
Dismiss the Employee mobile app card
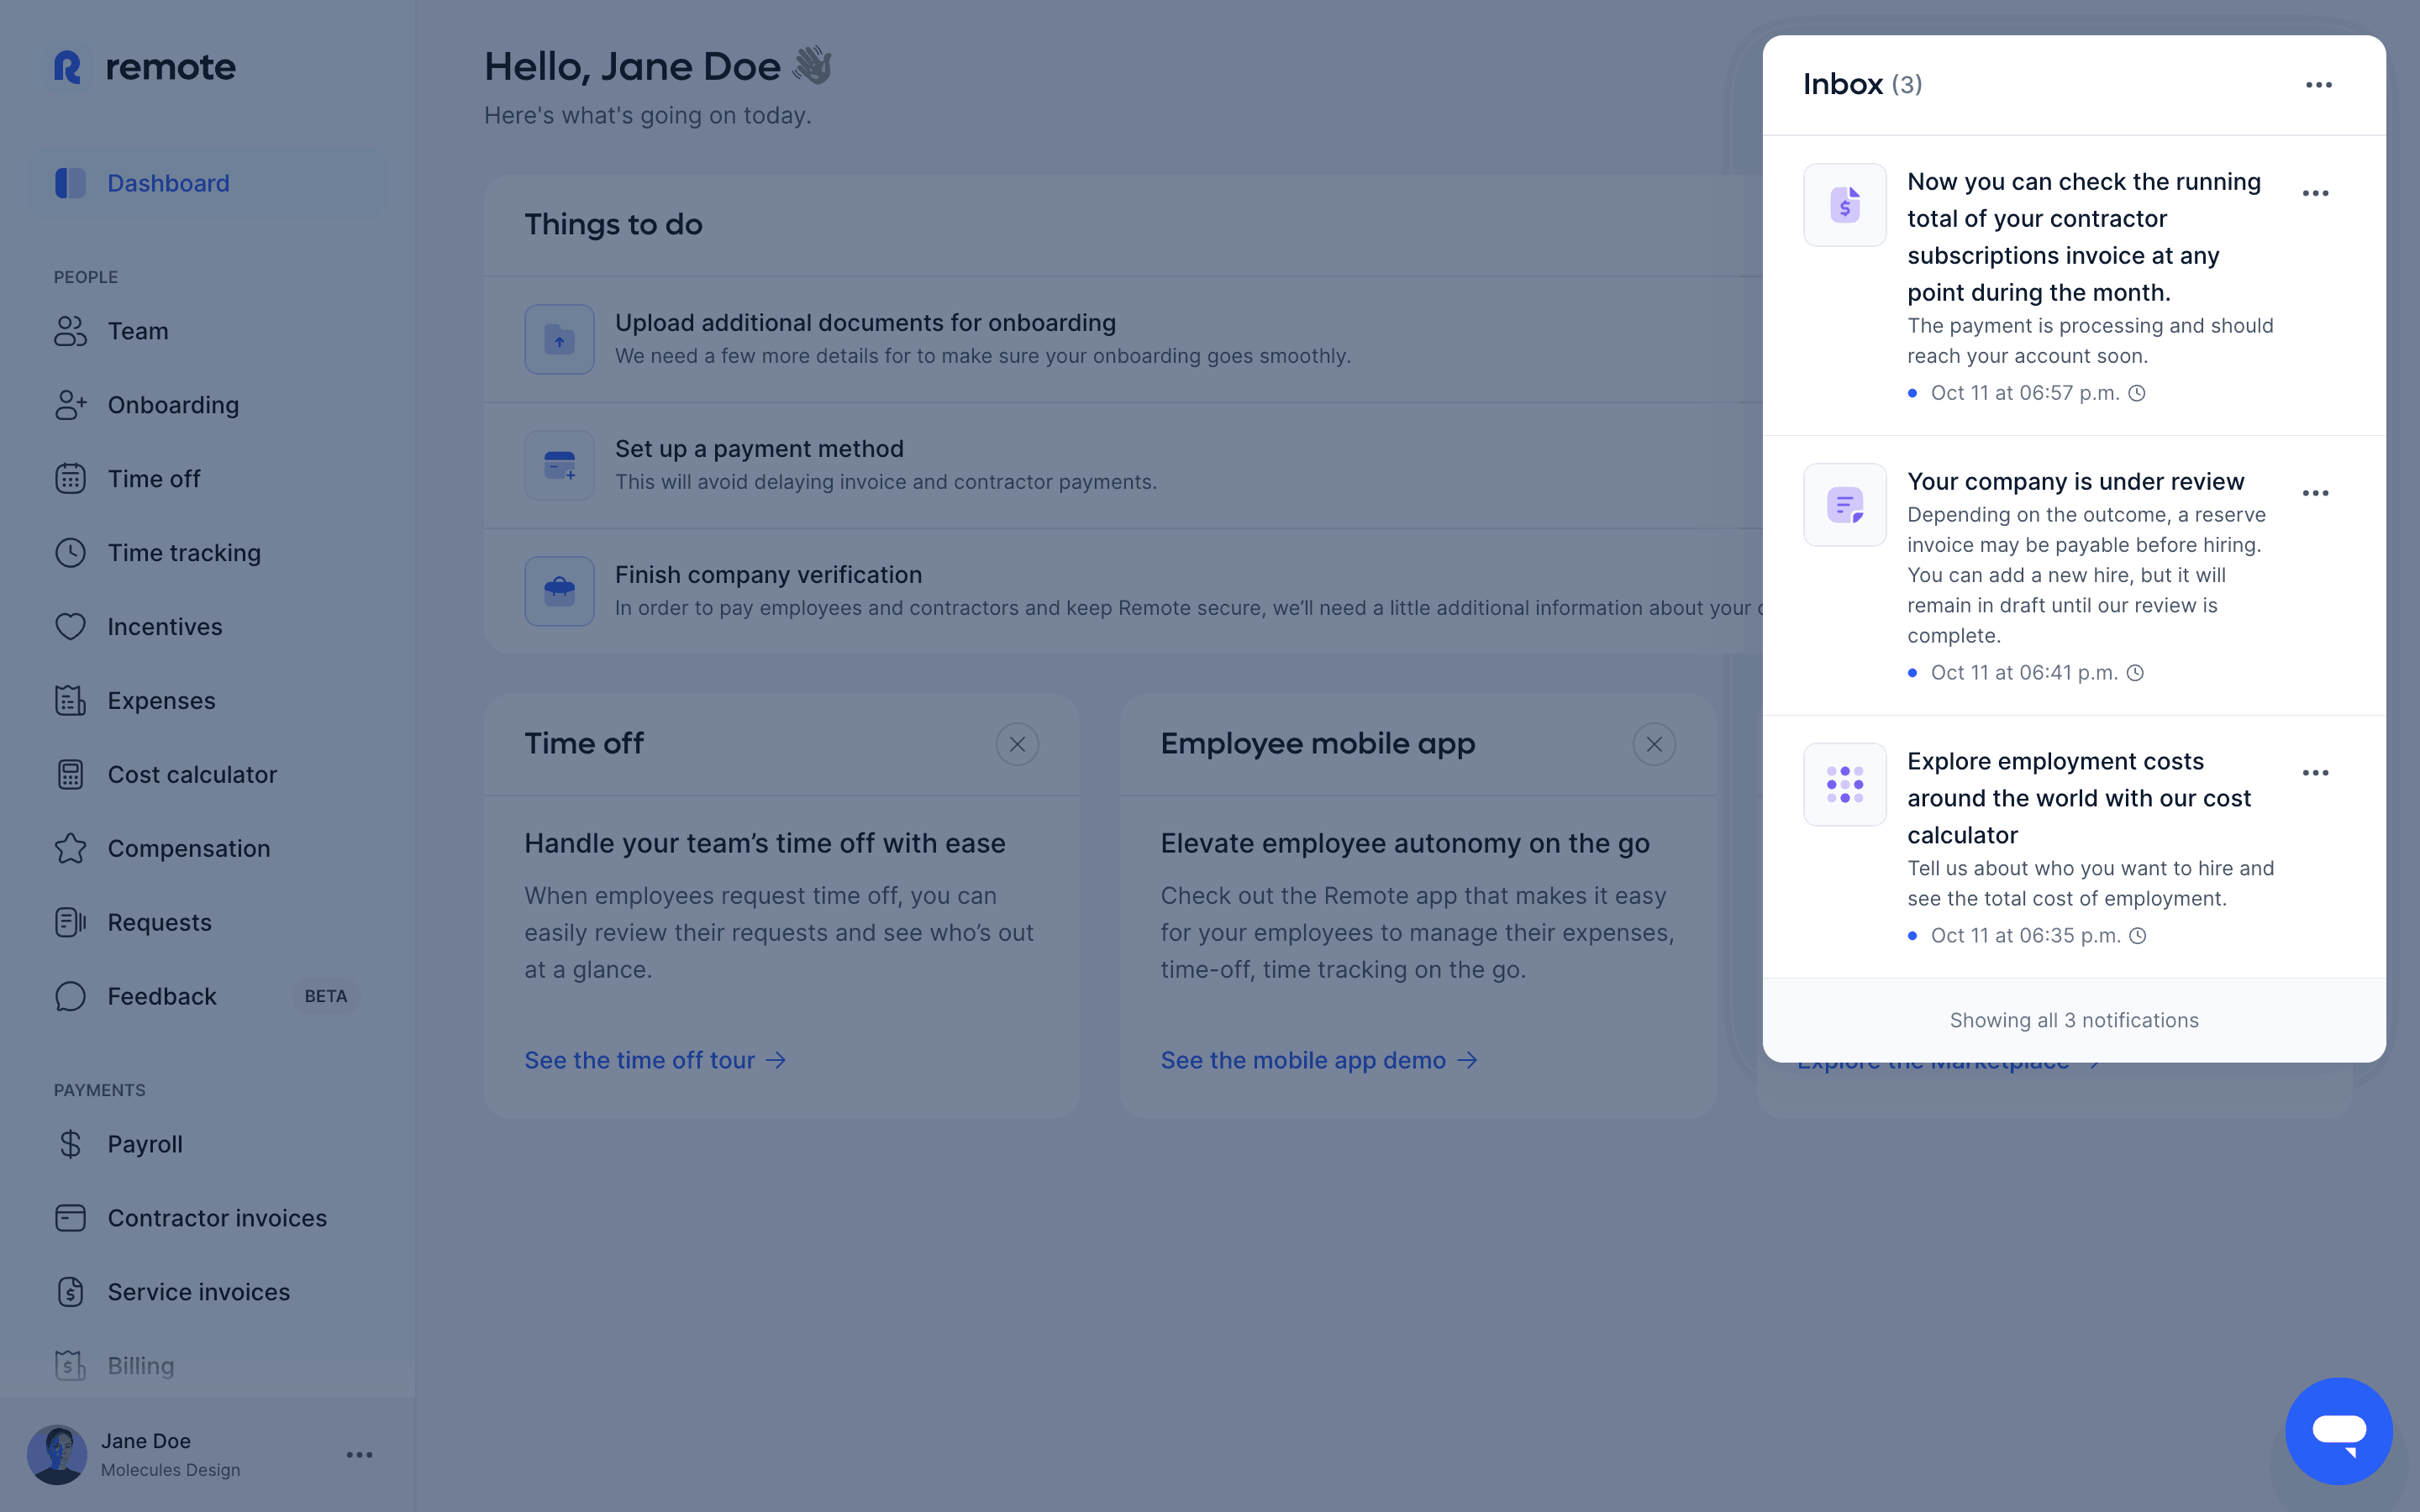pos(1653,743)
